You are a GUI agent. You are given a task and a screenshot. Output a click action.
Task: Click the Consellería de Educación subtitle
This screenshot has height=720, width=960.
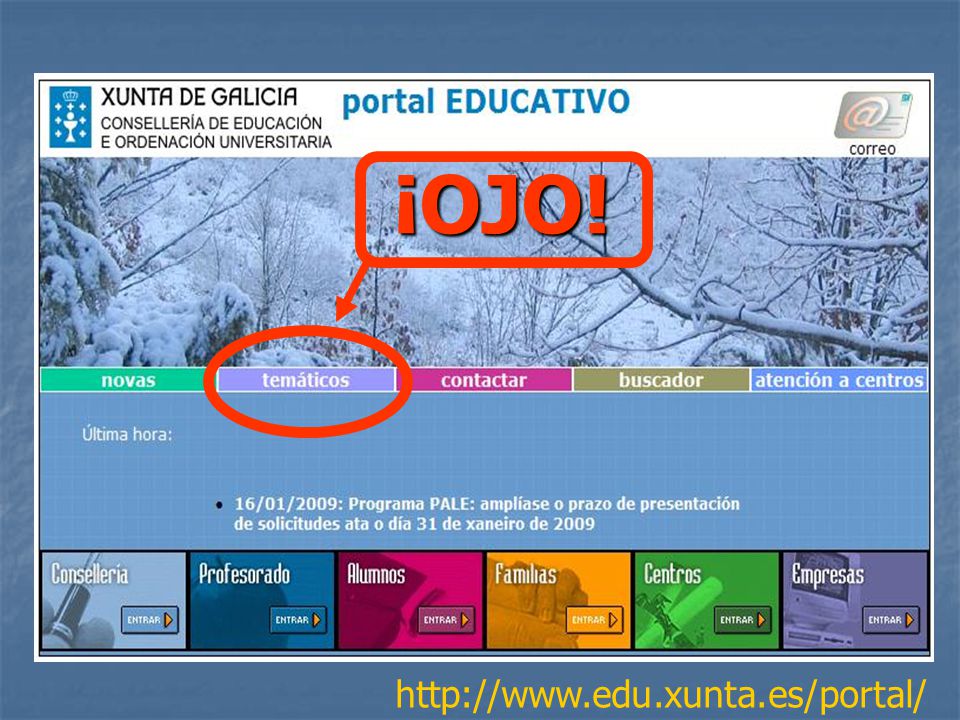point(216,132)
